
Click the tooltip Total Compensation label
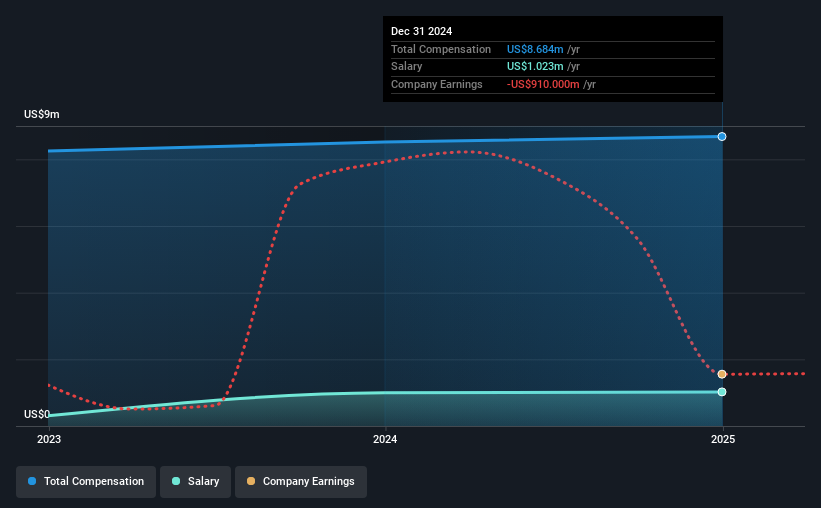441,49
